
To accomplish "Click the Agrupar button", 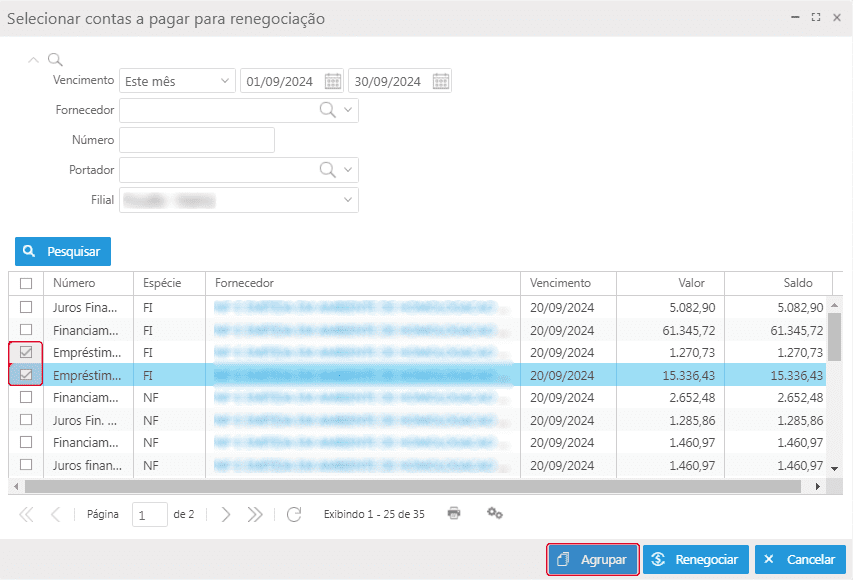I will [593, 560].
